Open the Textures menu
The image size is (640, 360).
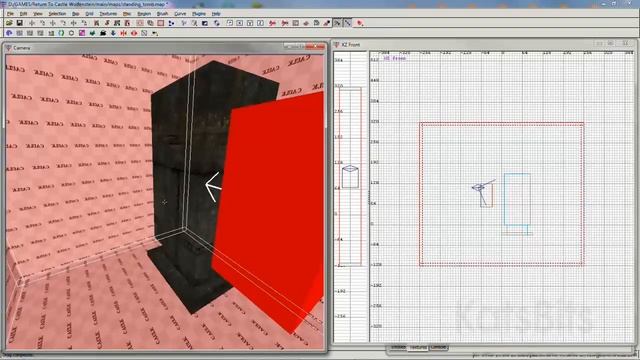coord(108,13)
